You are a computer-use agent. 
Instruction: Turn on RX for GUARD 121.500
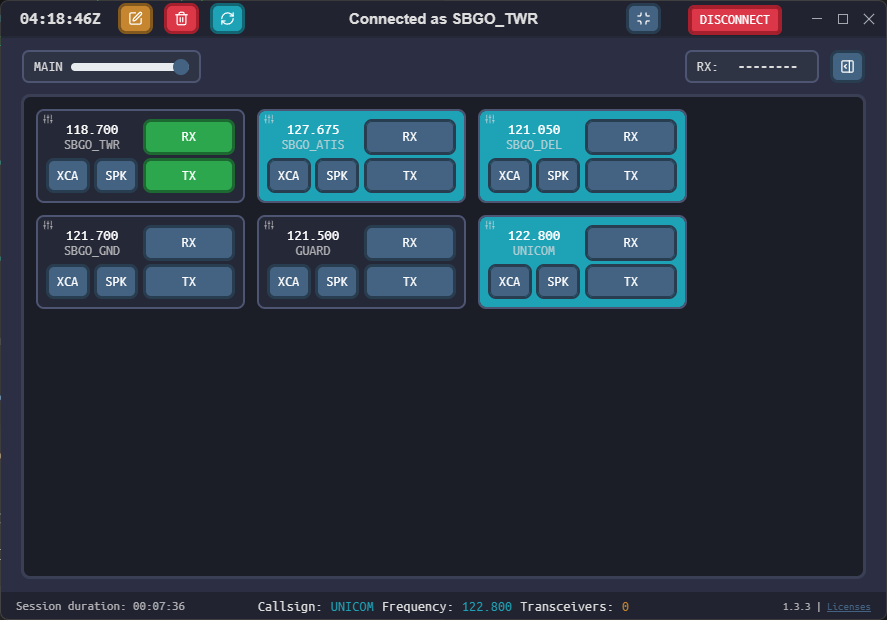(x=410, y=243)
